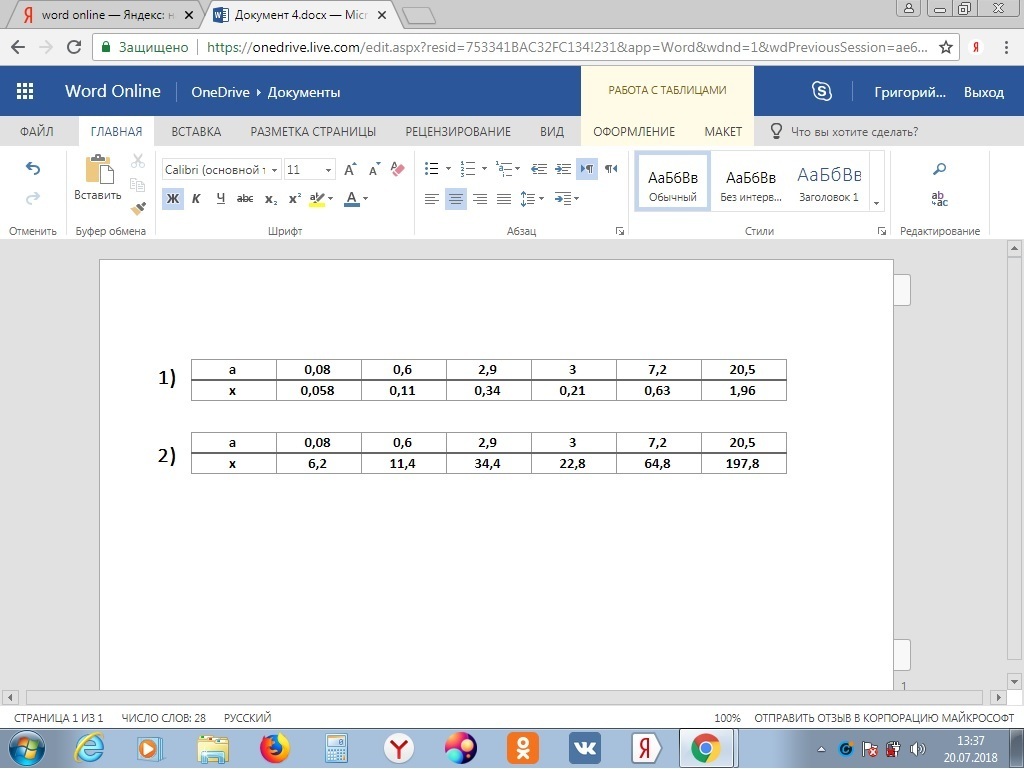Increase paragraph indent
The width and height of the screenshot is (1024, 769).
pyautogui.click(x=562, y=169)
